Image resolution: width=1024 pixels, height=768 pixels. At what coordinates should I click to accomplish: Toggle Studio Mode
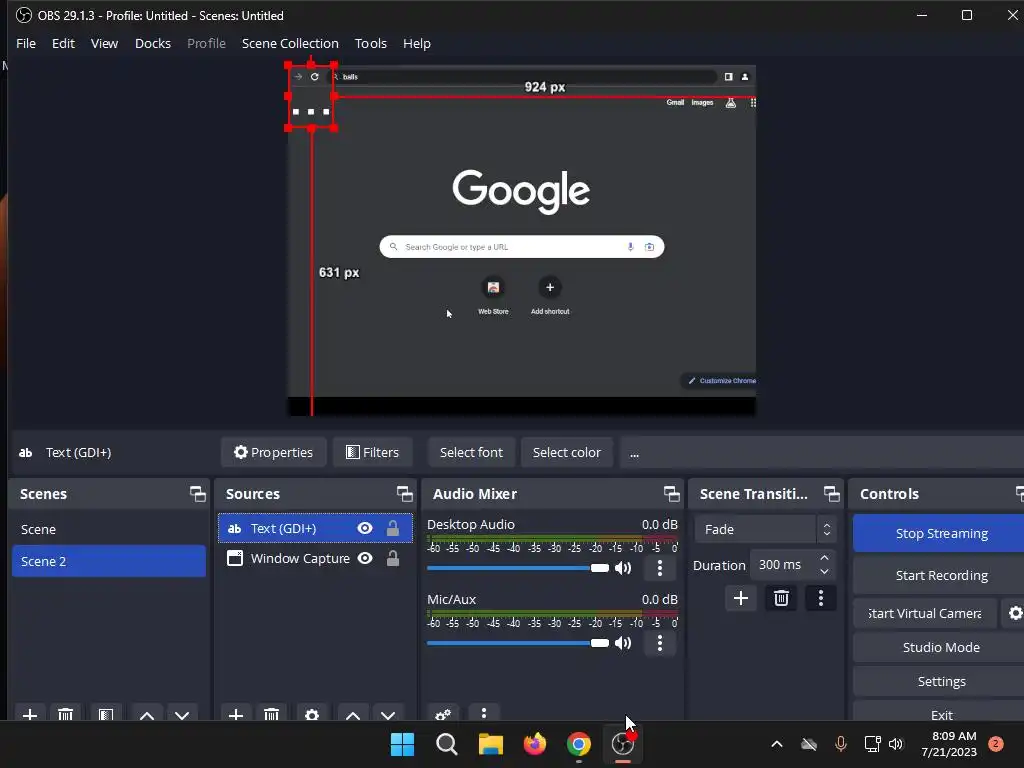point(940,647)
